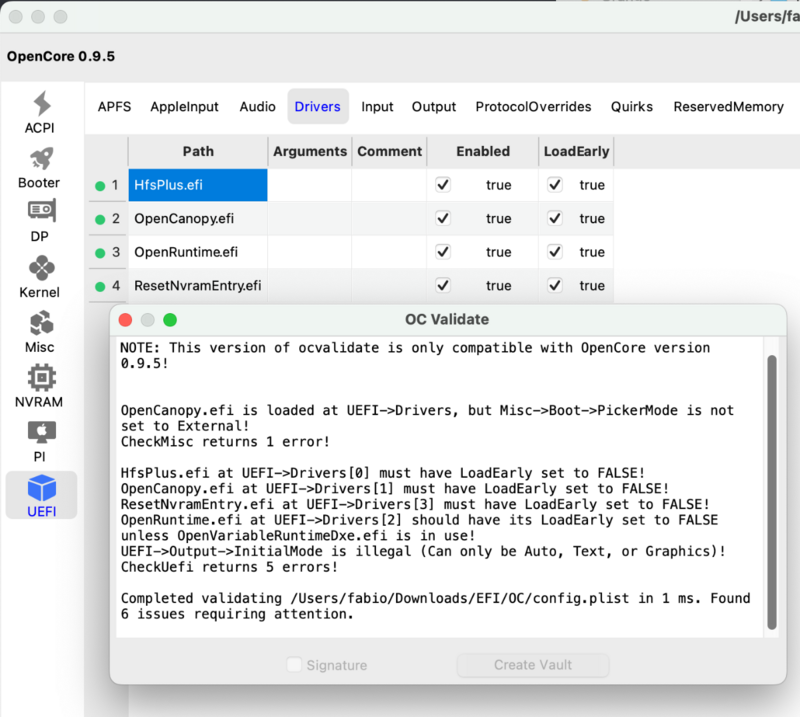Open the Quirks tab
The height and width of the screenshot is (717, 800).
click(x=631, y=107)
